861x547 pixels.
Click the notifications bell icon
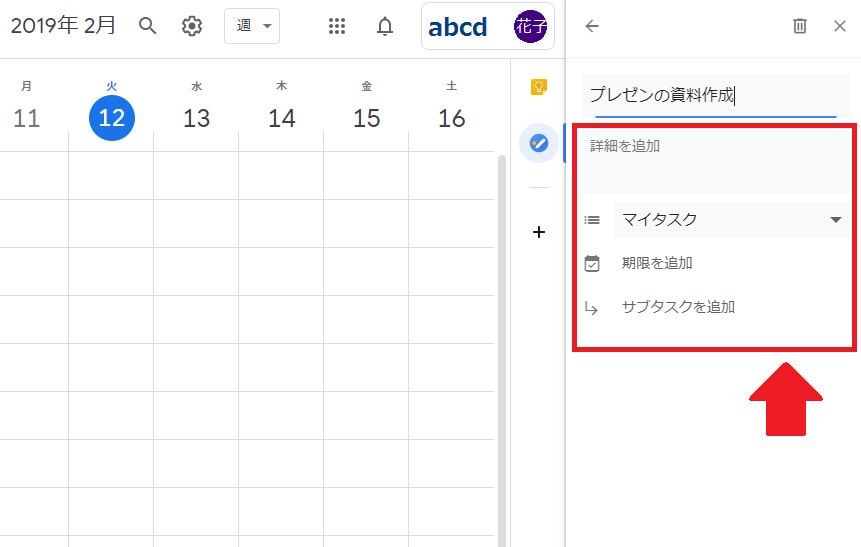385,26
